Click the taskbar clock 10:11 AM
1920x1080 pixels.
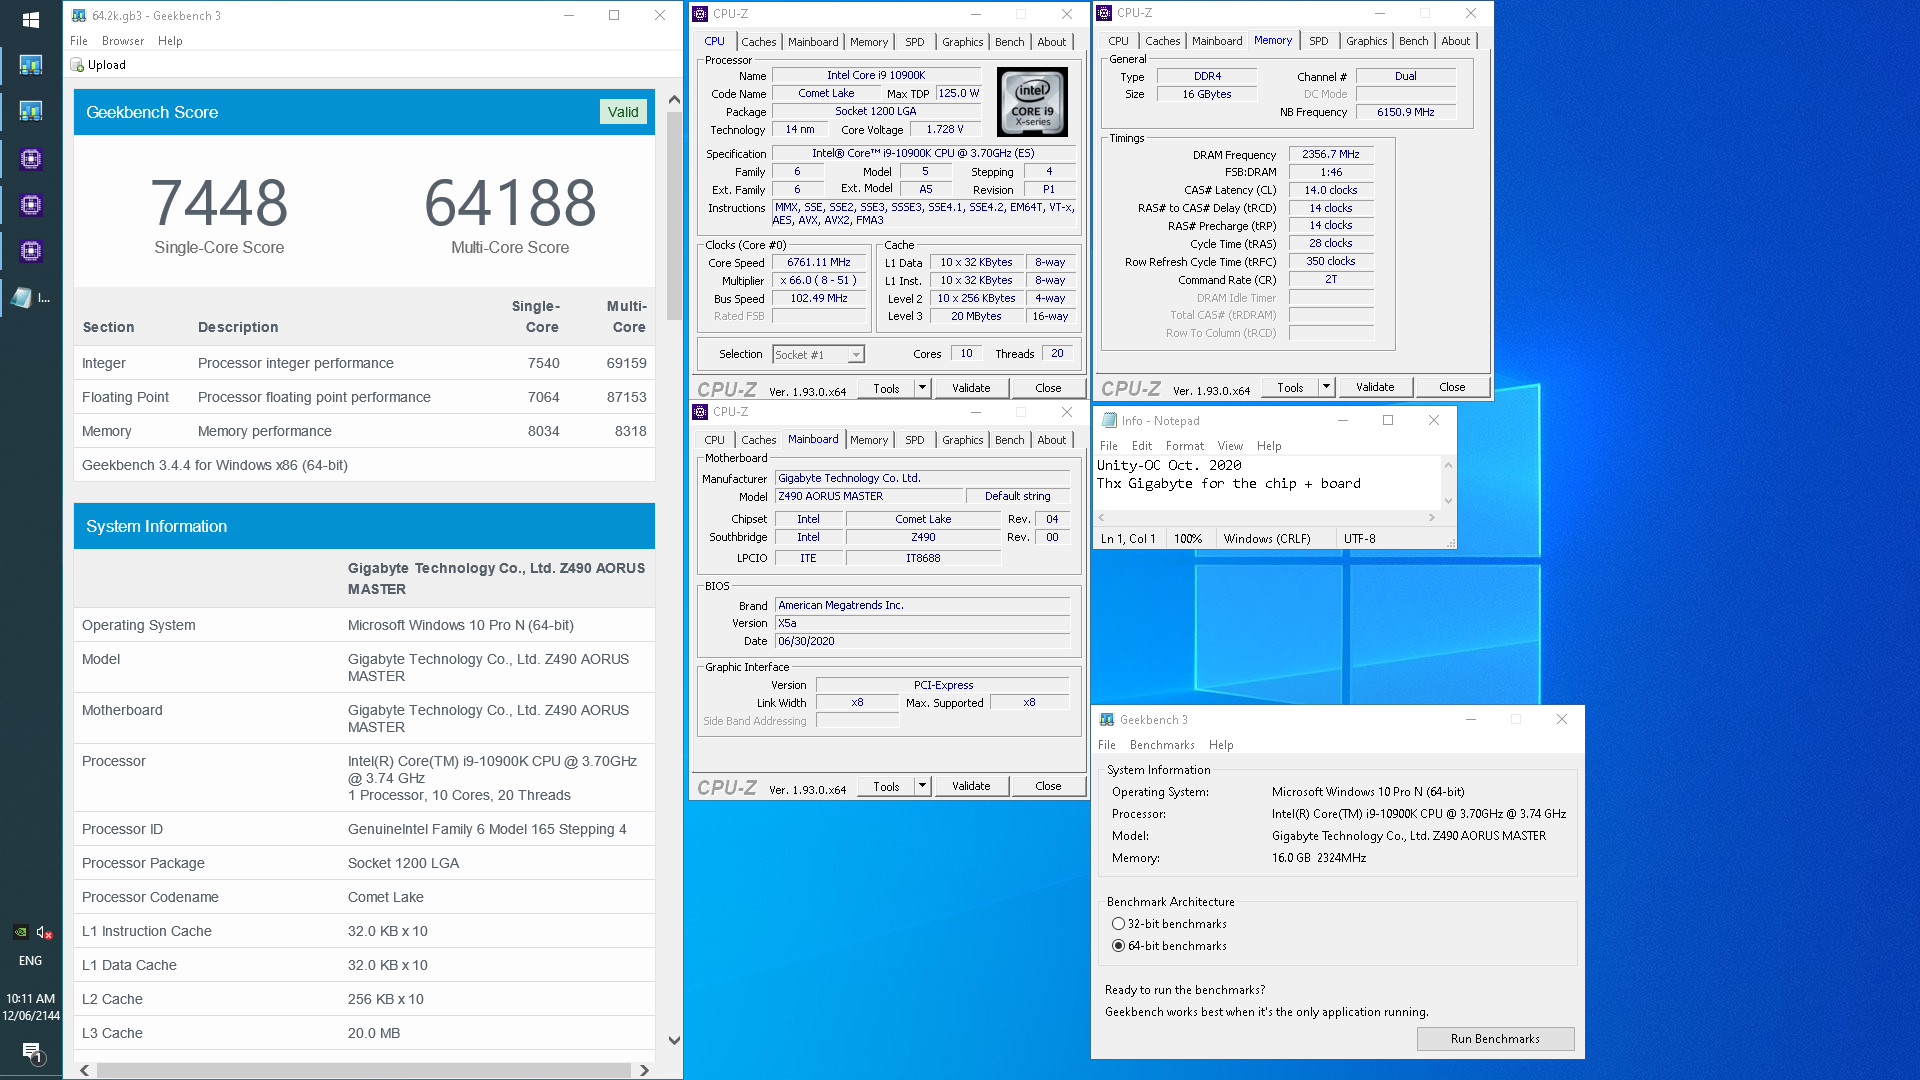(31, 998)
